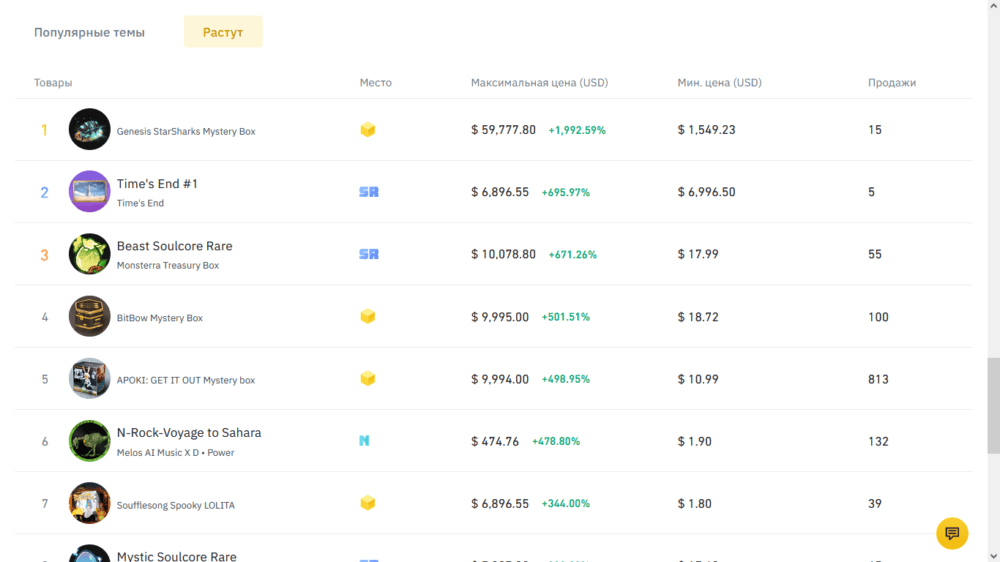Click the SR rarity icon for Time's End #1
The height and width of the screenshot is (562, 1000).
coord(368,192)
